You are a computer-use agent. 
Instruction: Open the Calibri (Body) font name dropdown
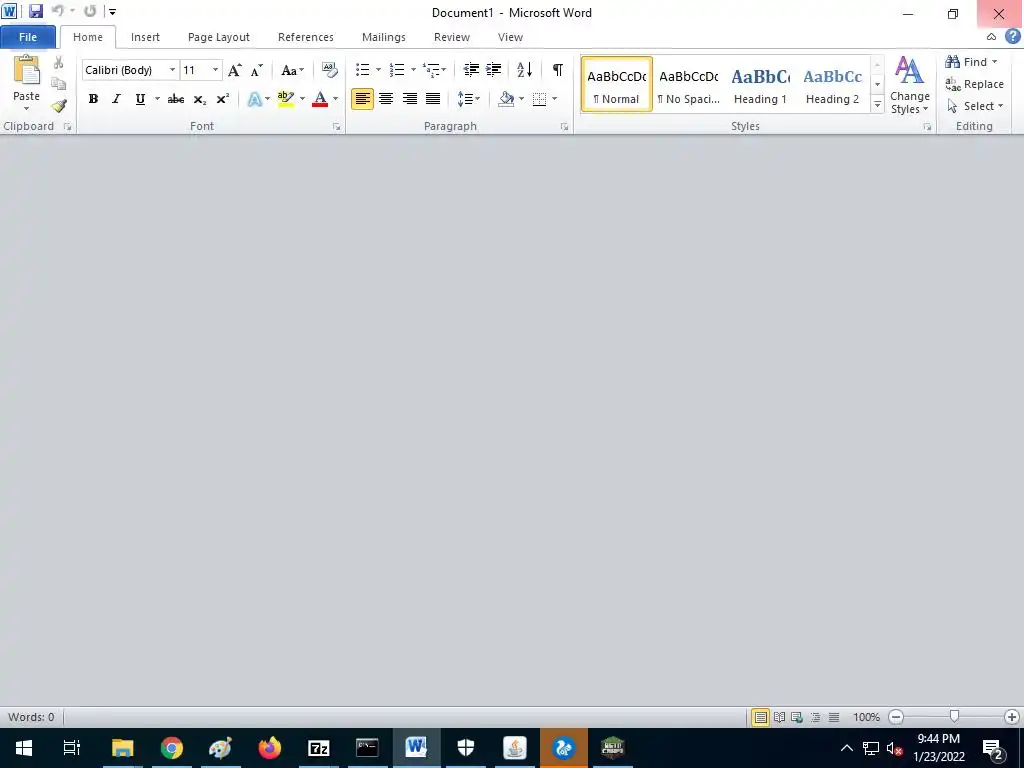click(172, 70)
